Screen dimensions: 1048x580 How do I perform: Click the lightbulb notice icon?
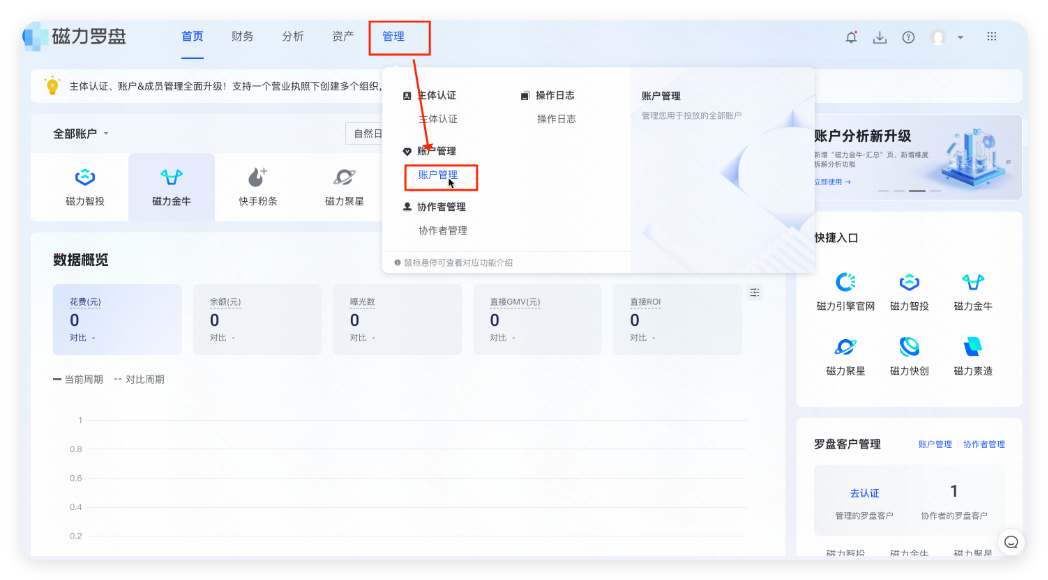click(x=52, y=86)
